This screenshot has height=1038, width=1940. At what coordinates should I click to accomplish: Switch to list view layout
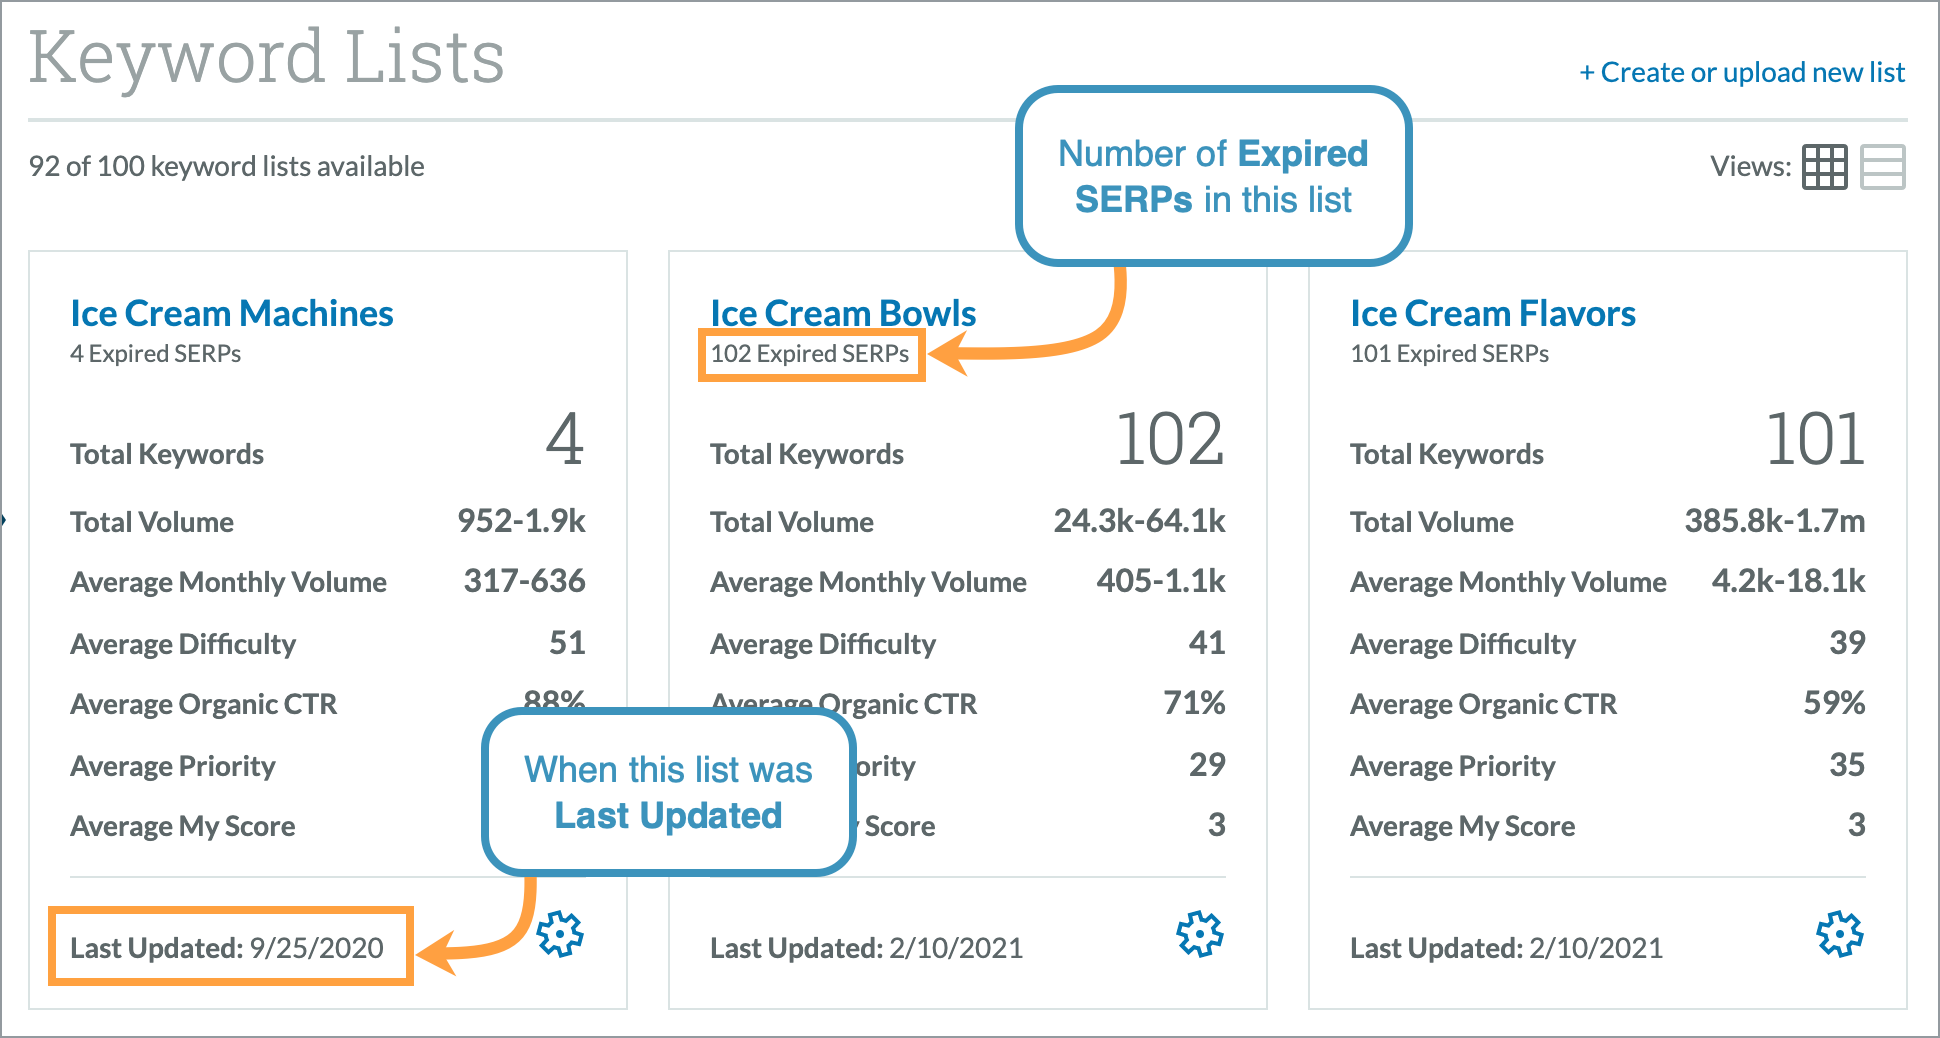pos(1884,167)
